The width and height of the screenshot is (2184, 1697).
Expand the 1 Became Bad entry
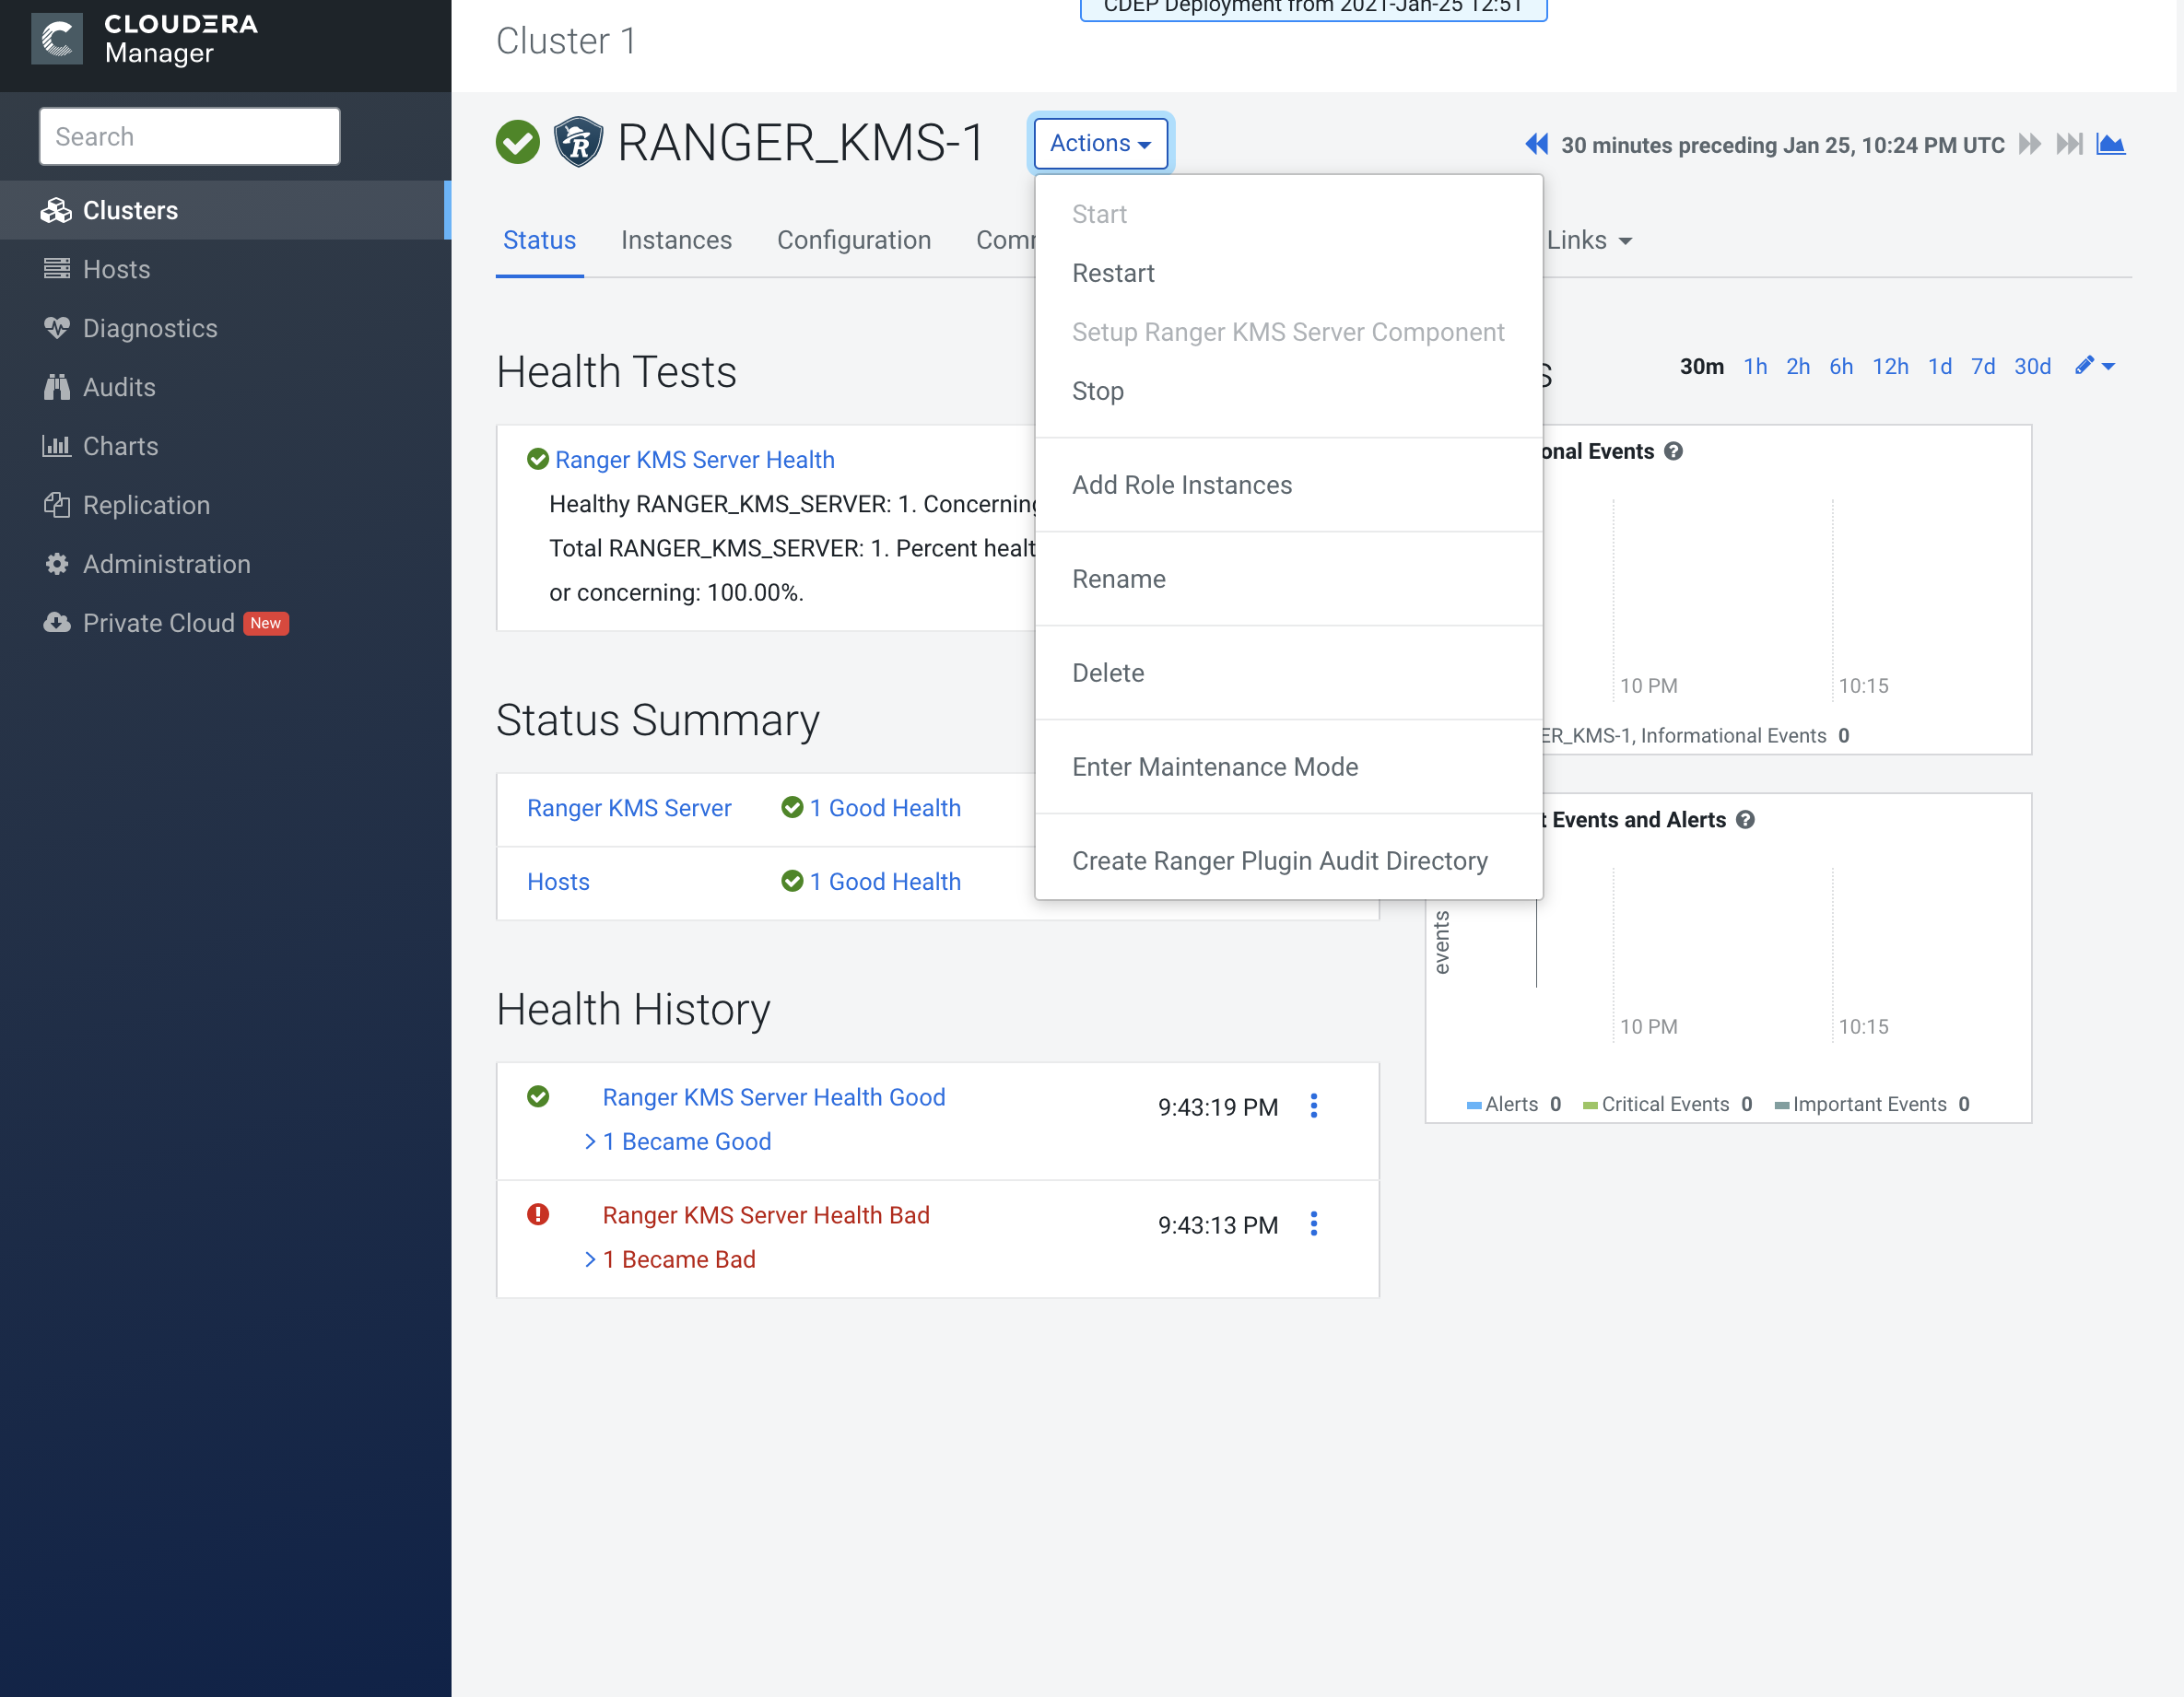pos(678,1259)
